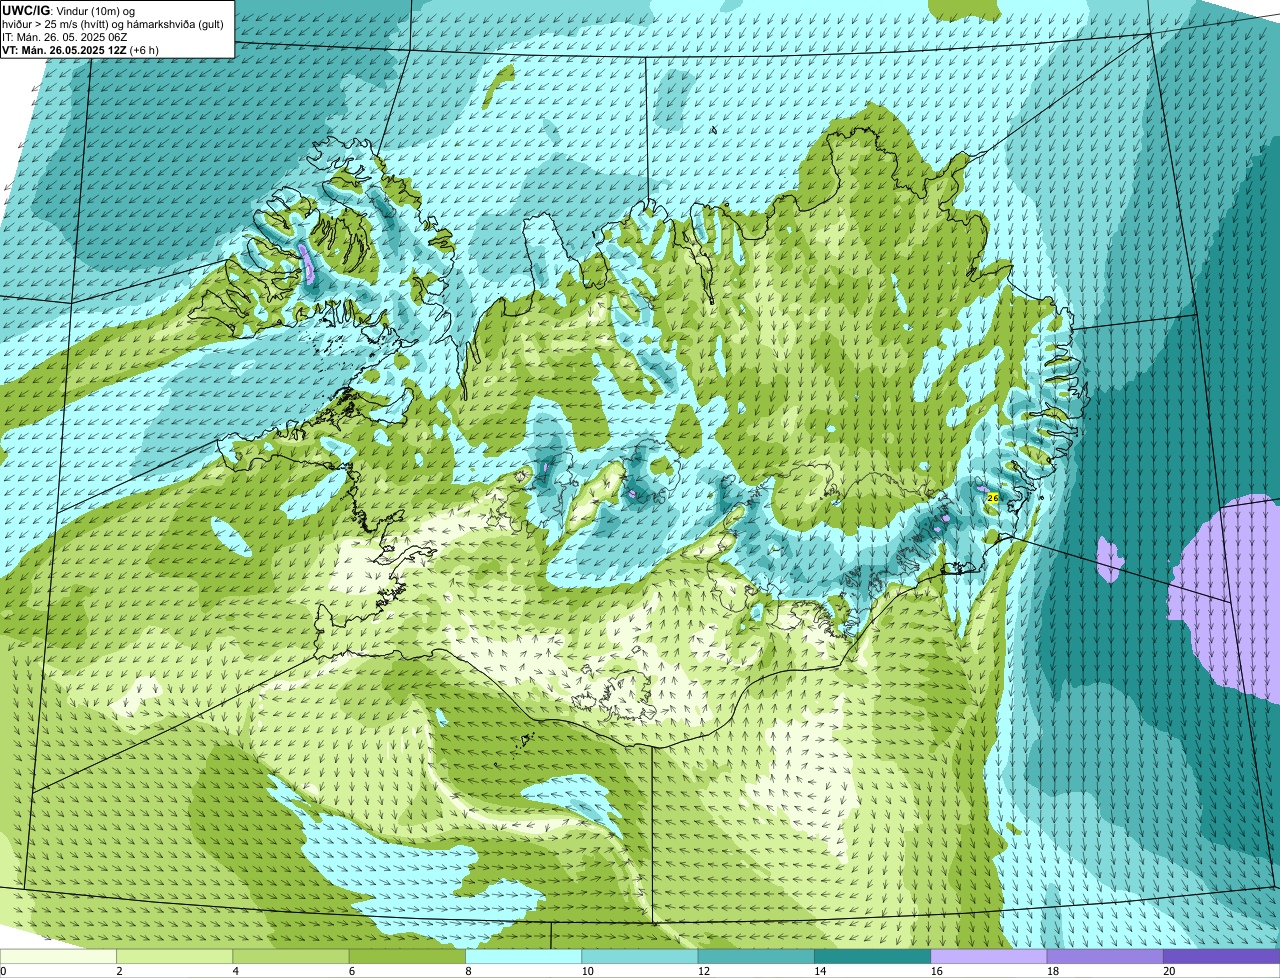This screenshot has height=978, width=1280.
Task: Click the 4–6 m/s green legend swatch
Action: click(291, 956)
